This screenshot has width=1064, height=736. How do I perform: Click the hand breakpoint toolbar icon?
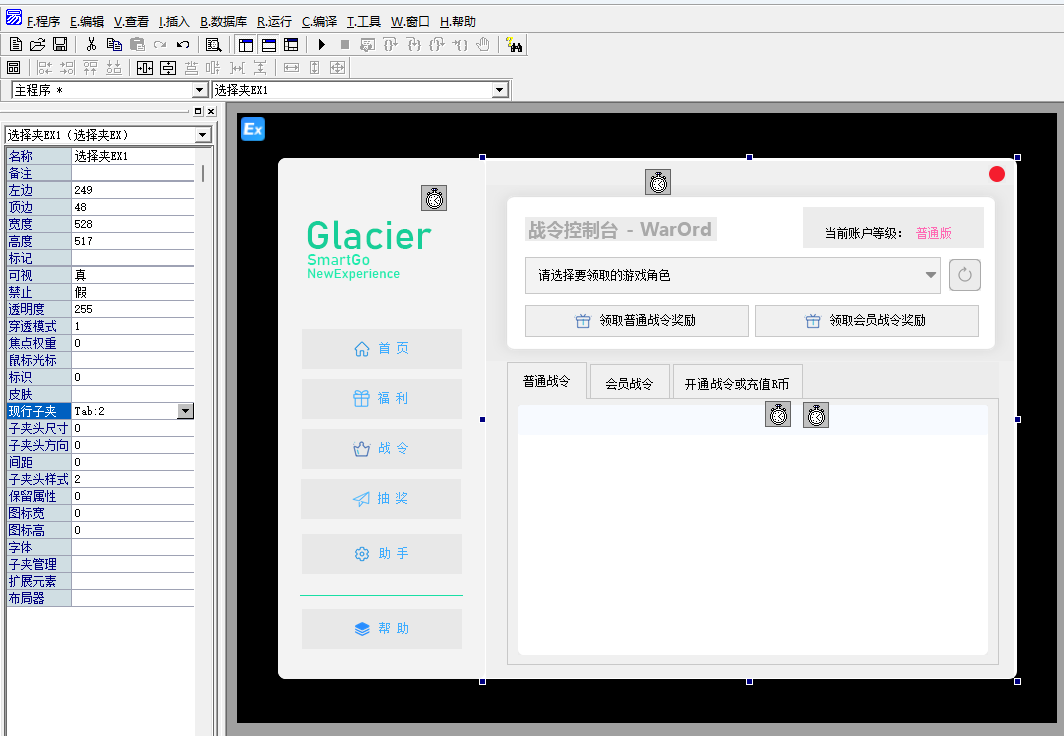[x=482, y=45]
